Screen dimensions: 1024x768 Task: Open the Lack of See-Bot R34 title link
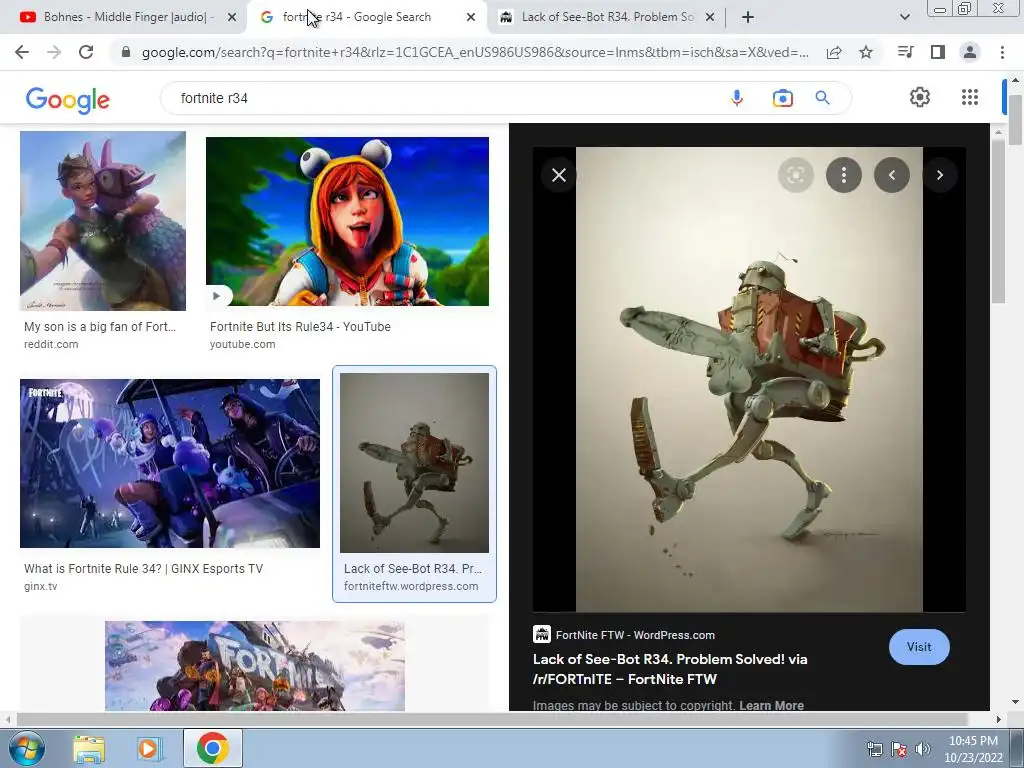[670, 669]
